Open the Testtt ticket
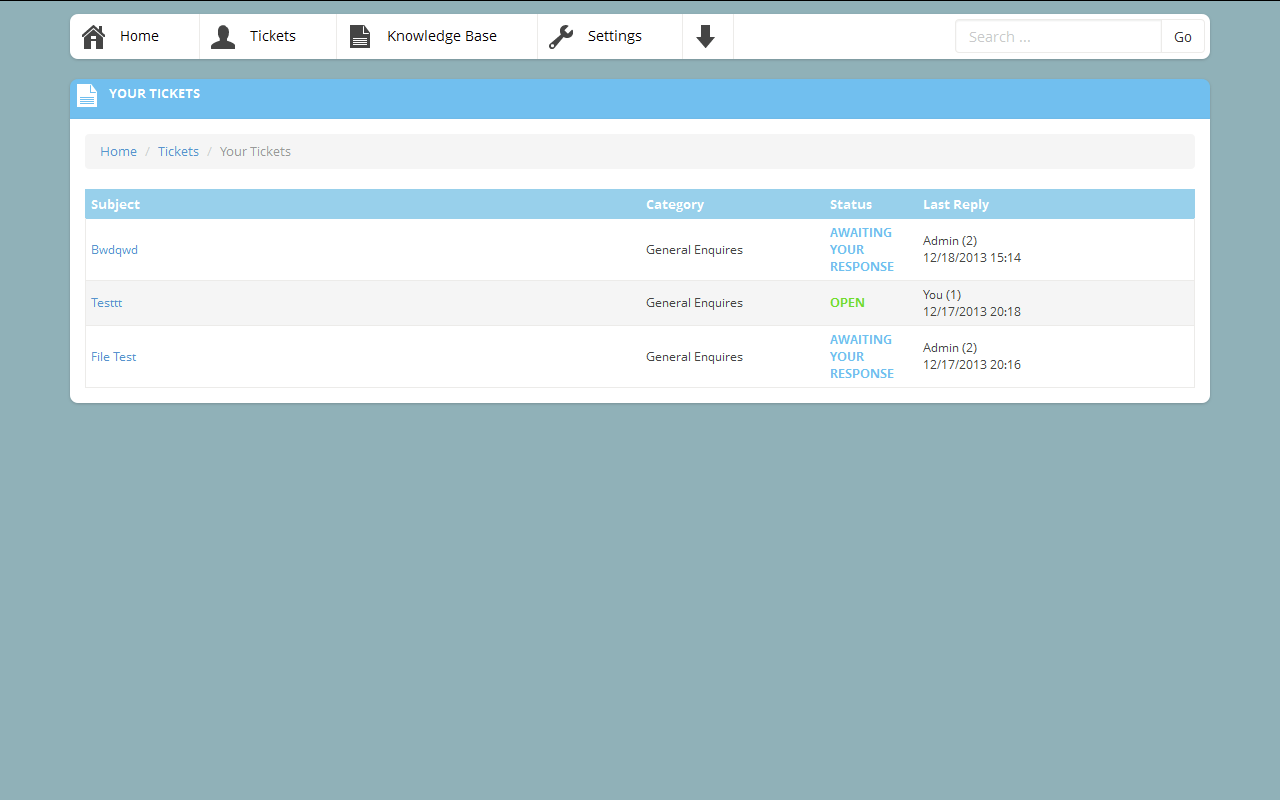 [106, 302]
